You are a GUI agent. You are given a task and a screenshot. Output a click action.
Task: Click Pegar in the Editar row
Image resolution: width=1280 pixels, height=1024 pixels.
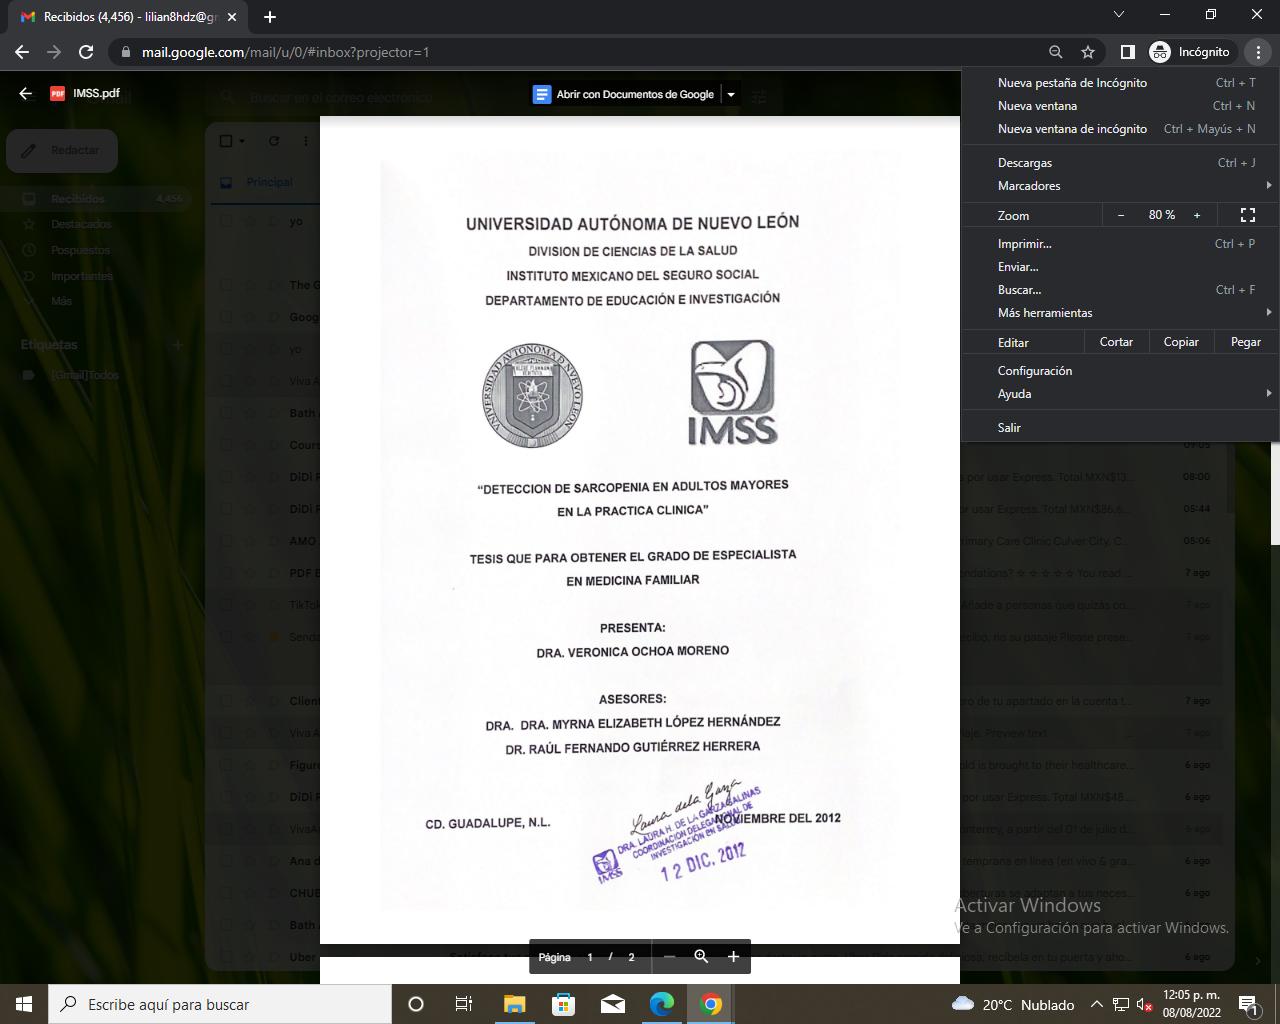click(x=1246, y=342)
